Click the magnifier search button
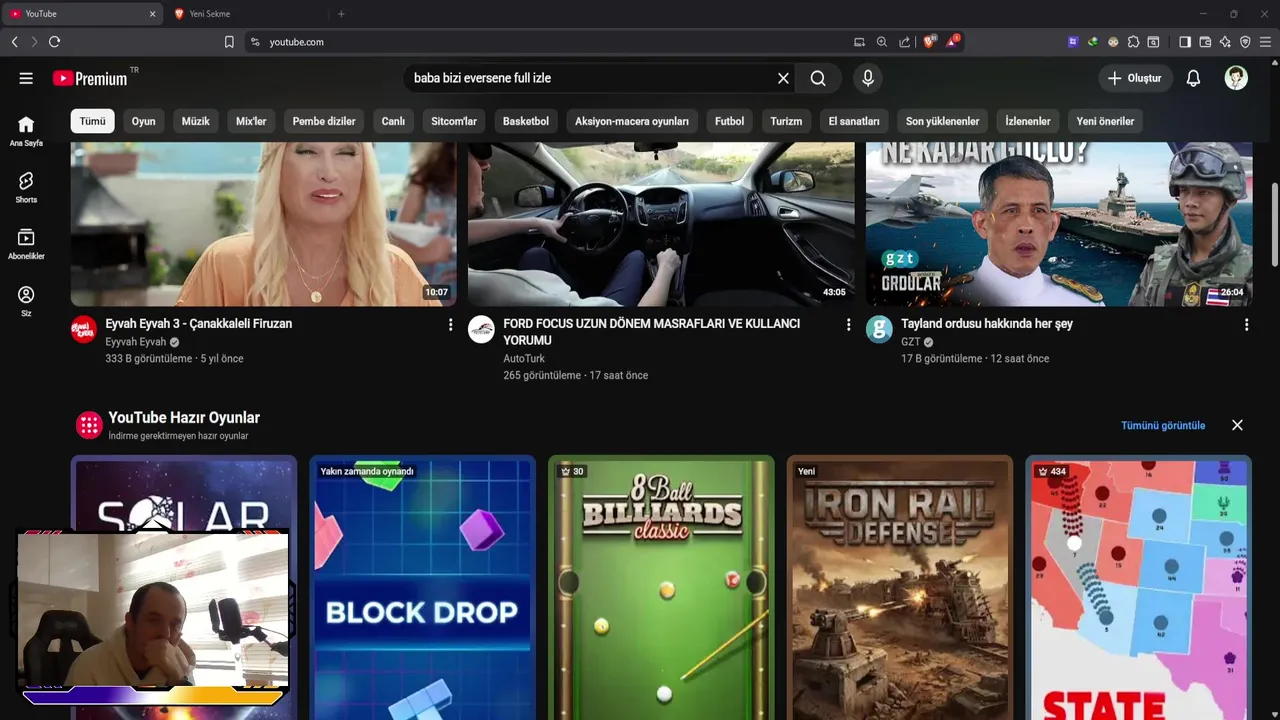The image size is (1280, 720). pyautogui.click(x=818, y=78)
